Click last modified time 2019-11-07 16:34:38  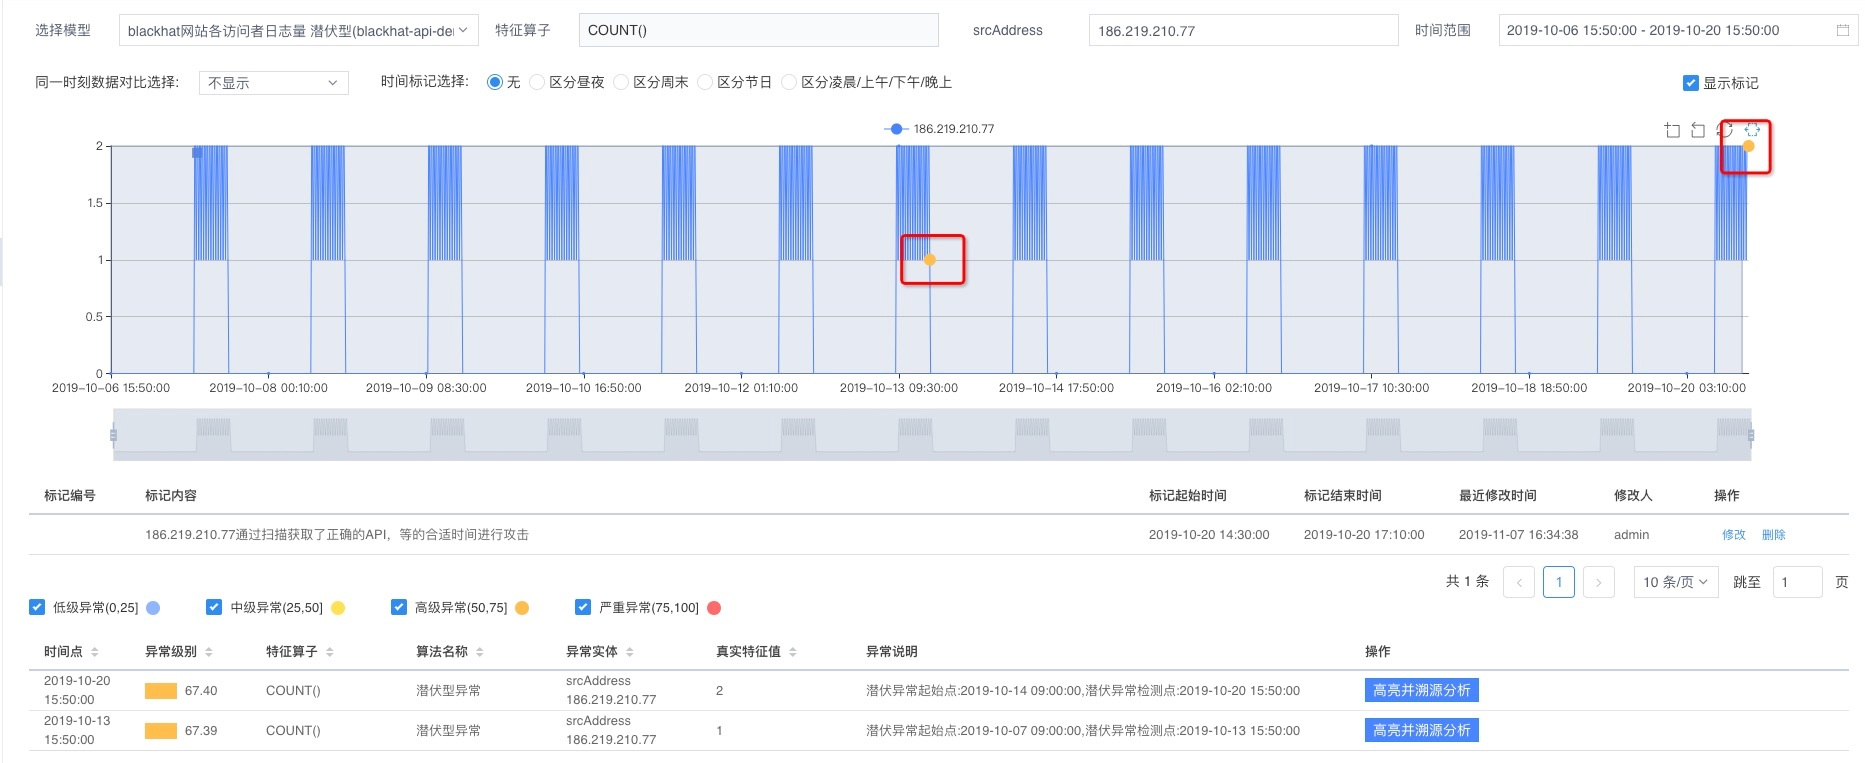coord(1519,535)
